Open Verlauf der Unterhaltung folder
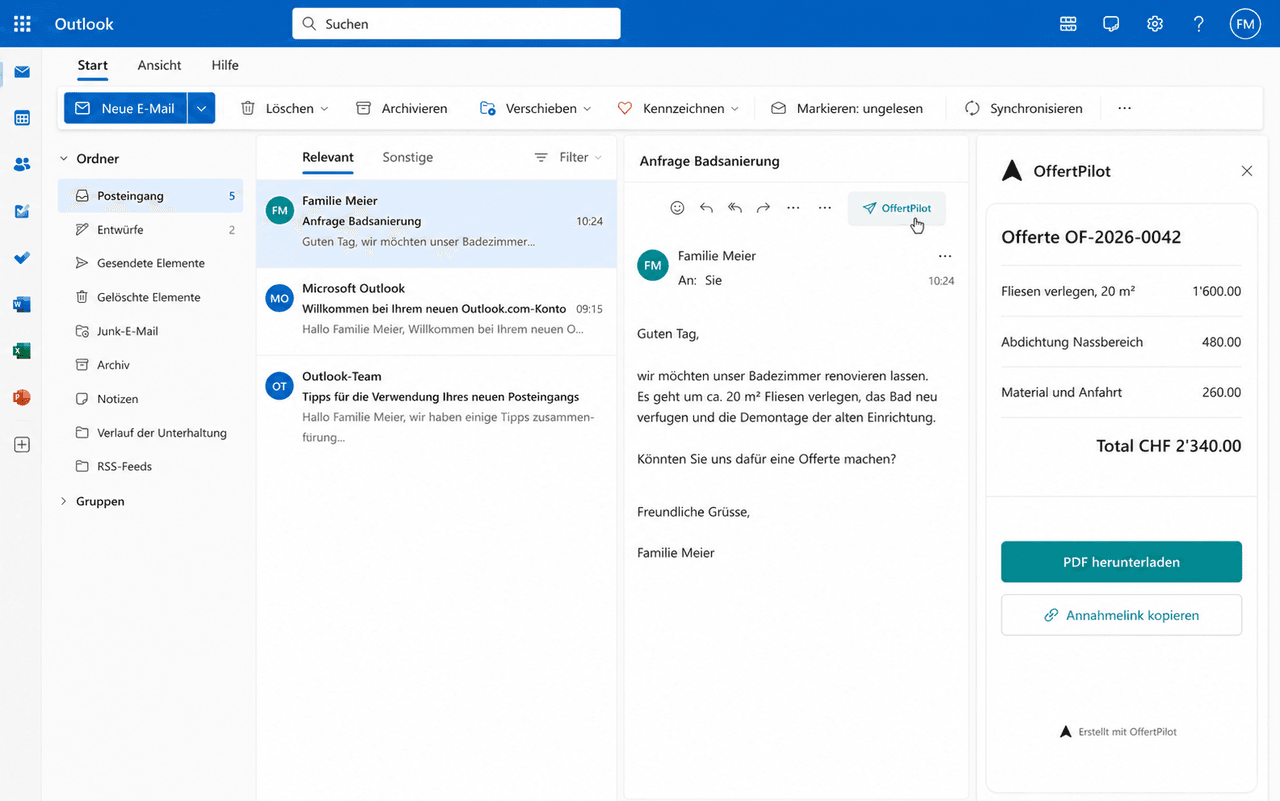This screenshot has height=801, width=1280. tap(150, 433)
